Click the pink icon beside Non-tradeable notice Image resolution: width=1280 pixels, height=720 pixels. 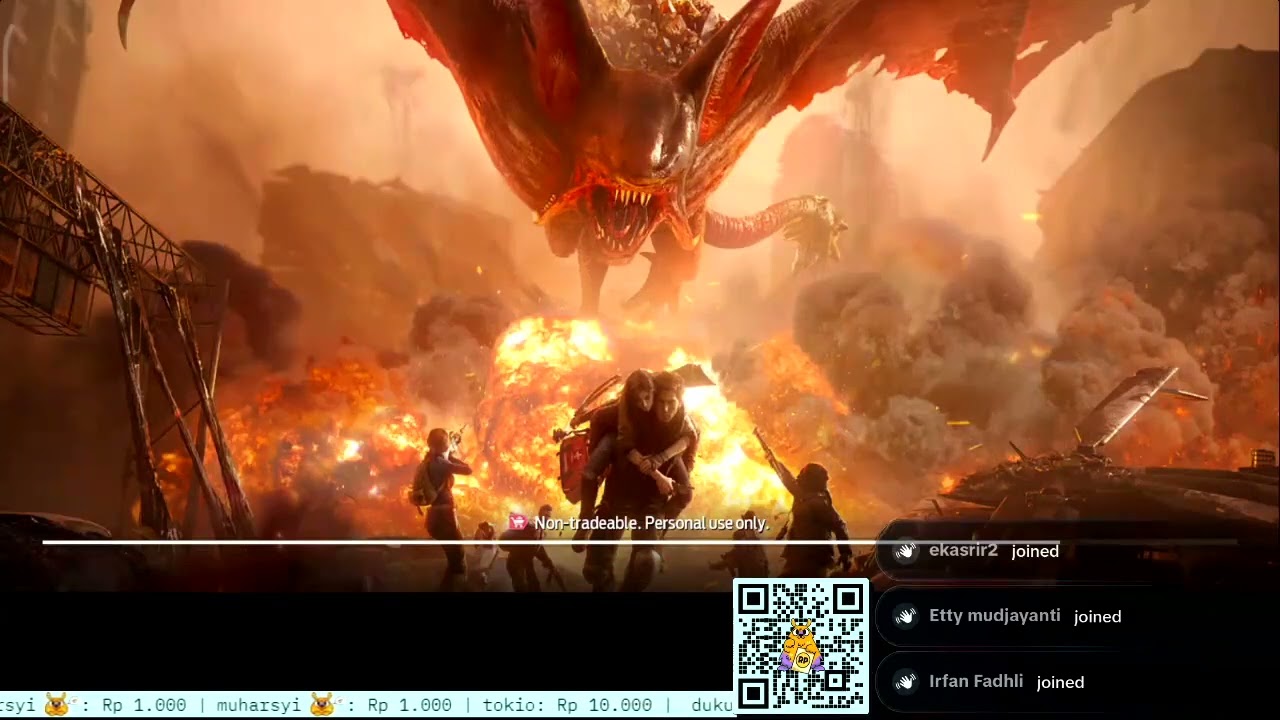(x=518, y=522)
